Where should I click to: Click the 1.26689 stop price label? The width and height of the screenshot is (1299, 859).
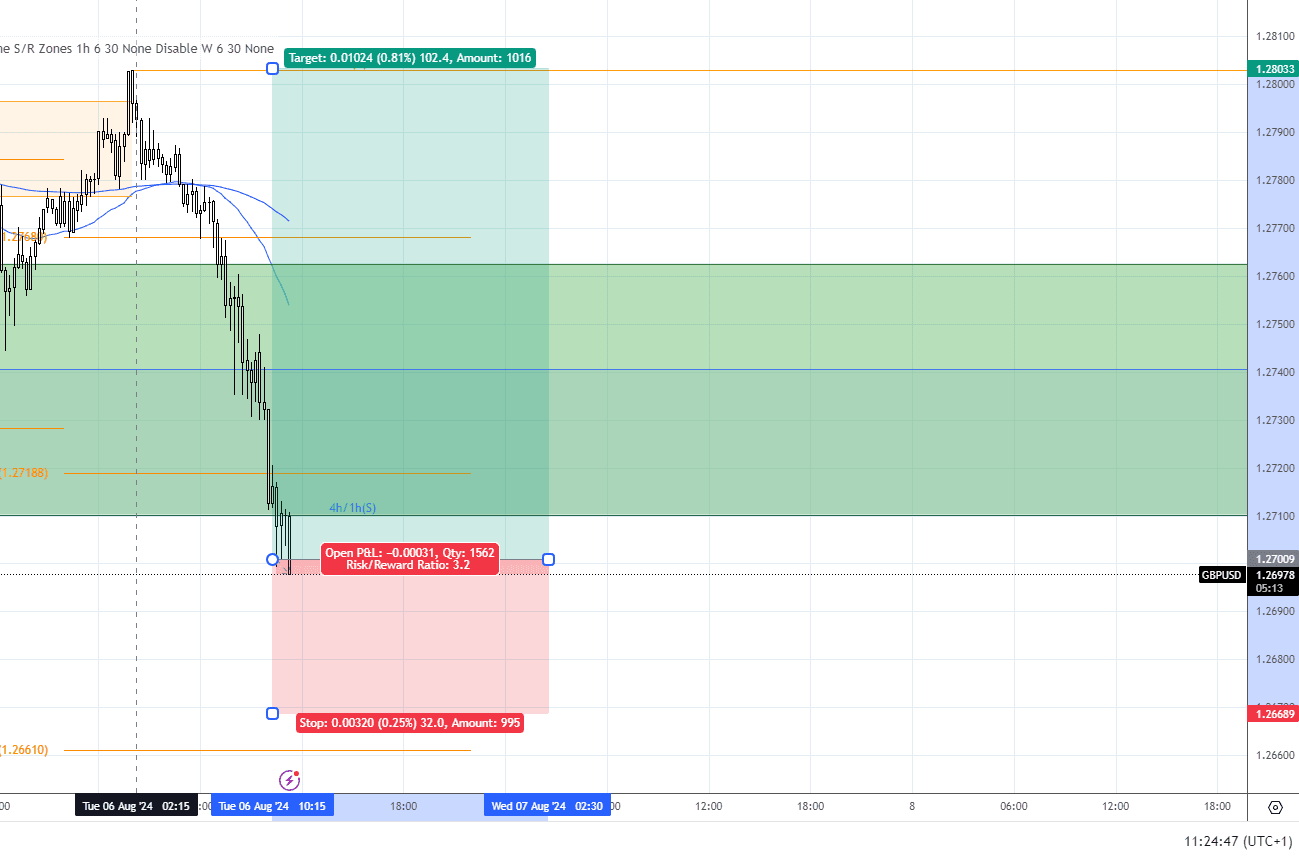1273,714
